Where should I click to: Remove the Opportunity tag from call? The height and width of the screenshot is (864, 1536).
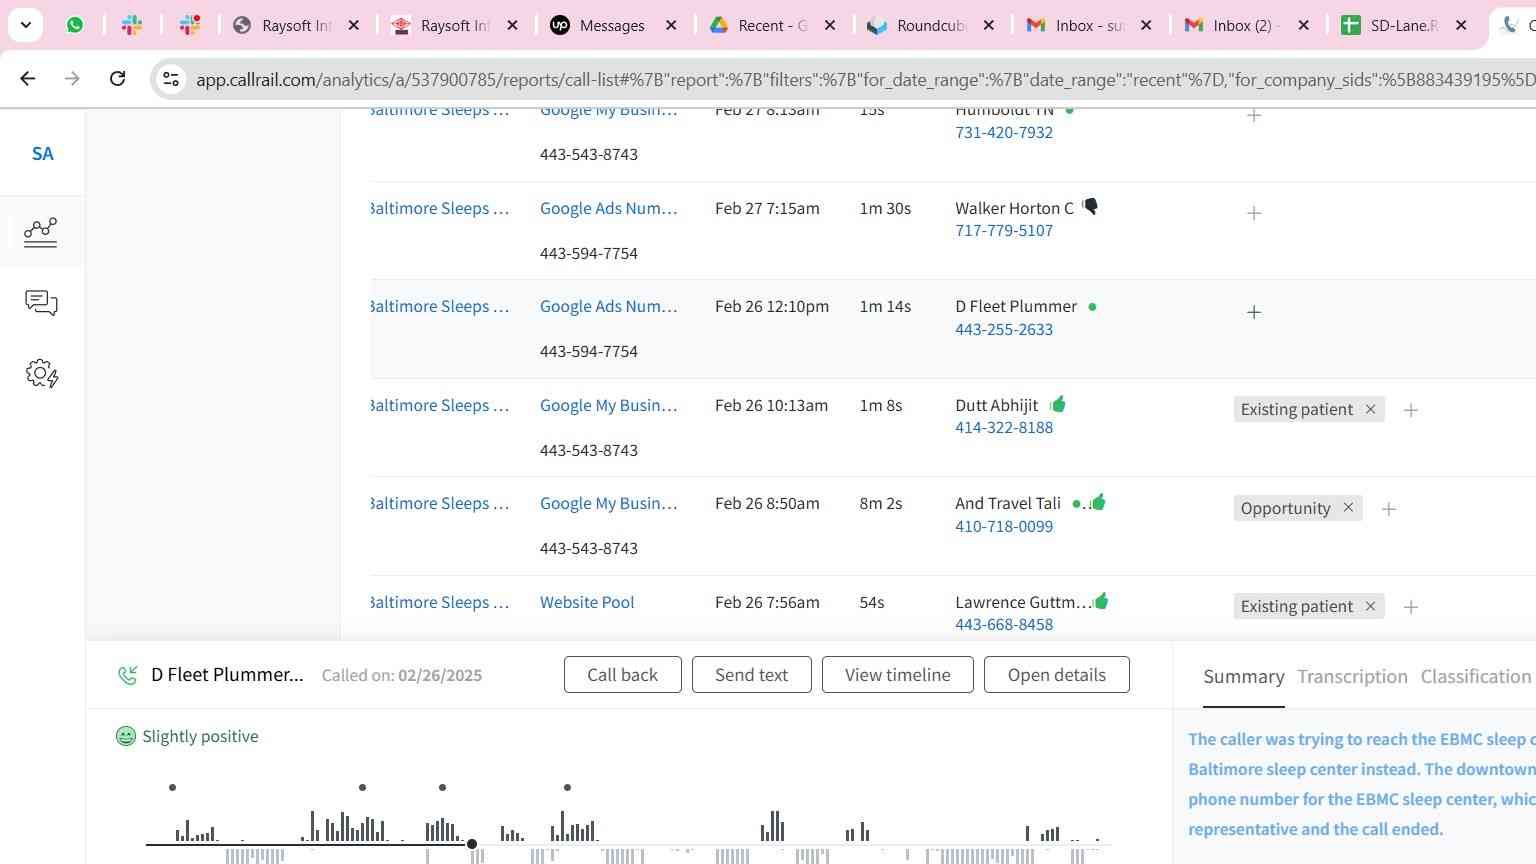pyautogui.click(x=1348, y=508)
